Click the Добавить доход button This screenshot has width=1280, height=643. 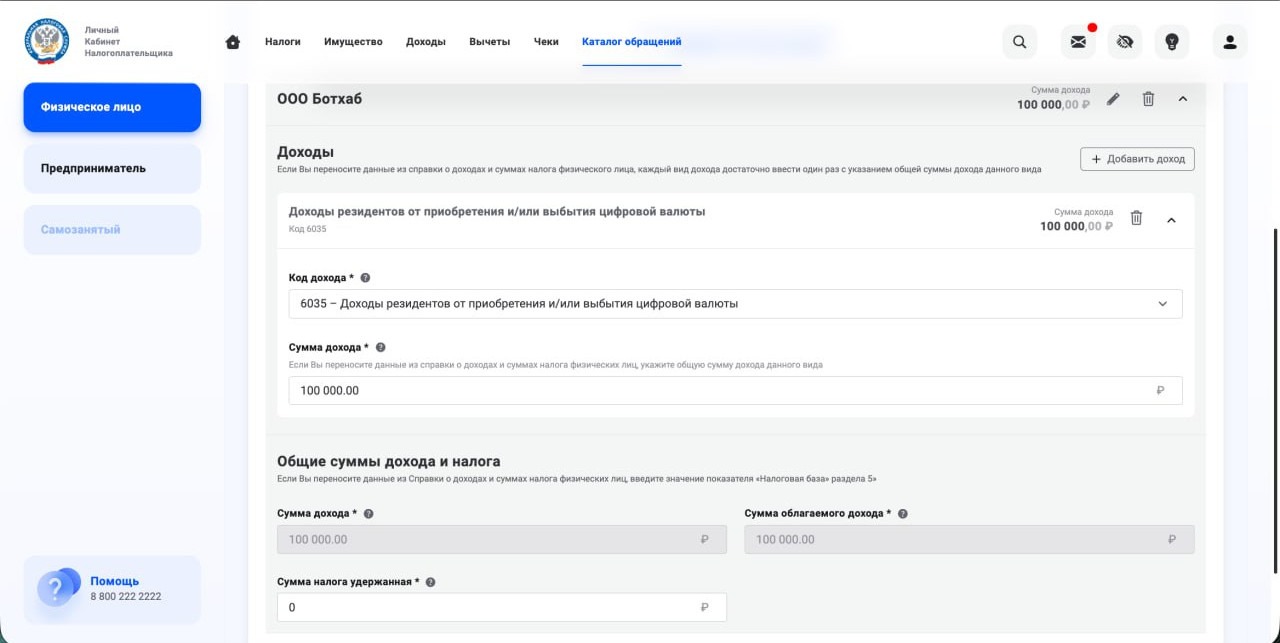pyautogui.click(x=1137, y=159)
